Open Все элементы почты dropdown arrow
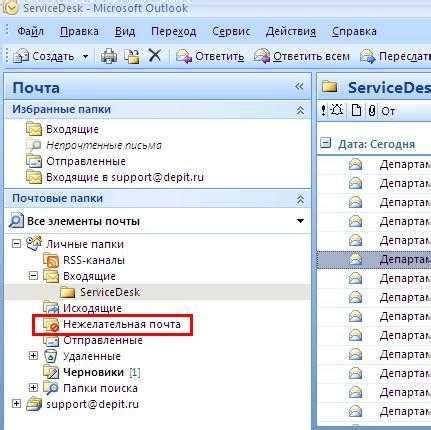 pyautogui.click(x=300, y=221)
